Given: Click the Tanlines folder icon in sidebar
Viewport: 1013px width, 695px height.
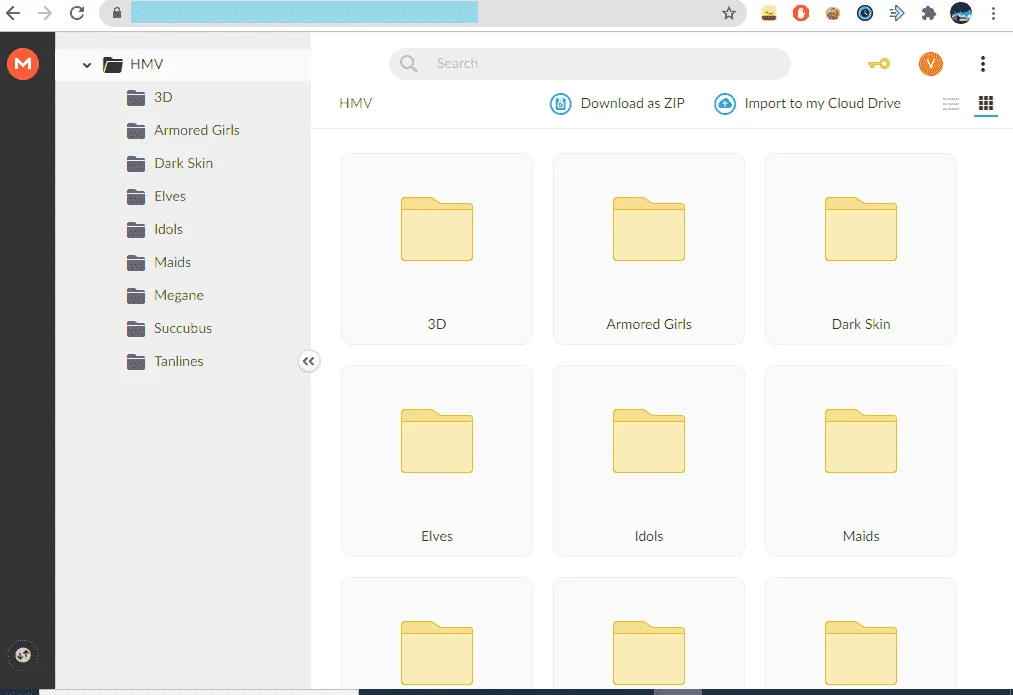Looking at the screenshot, I should [136, 361].
